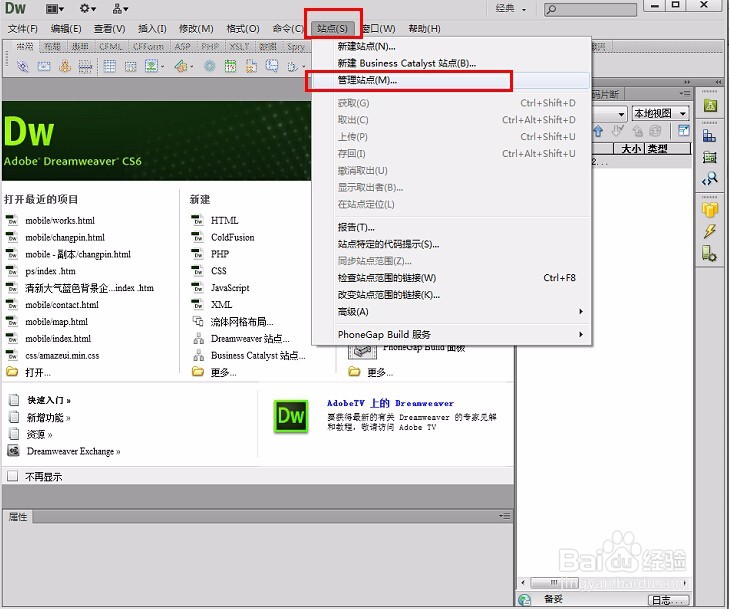Open the Media icon dropdown arrow
Screen dimensions: 729x609
[x=192, y=67]
